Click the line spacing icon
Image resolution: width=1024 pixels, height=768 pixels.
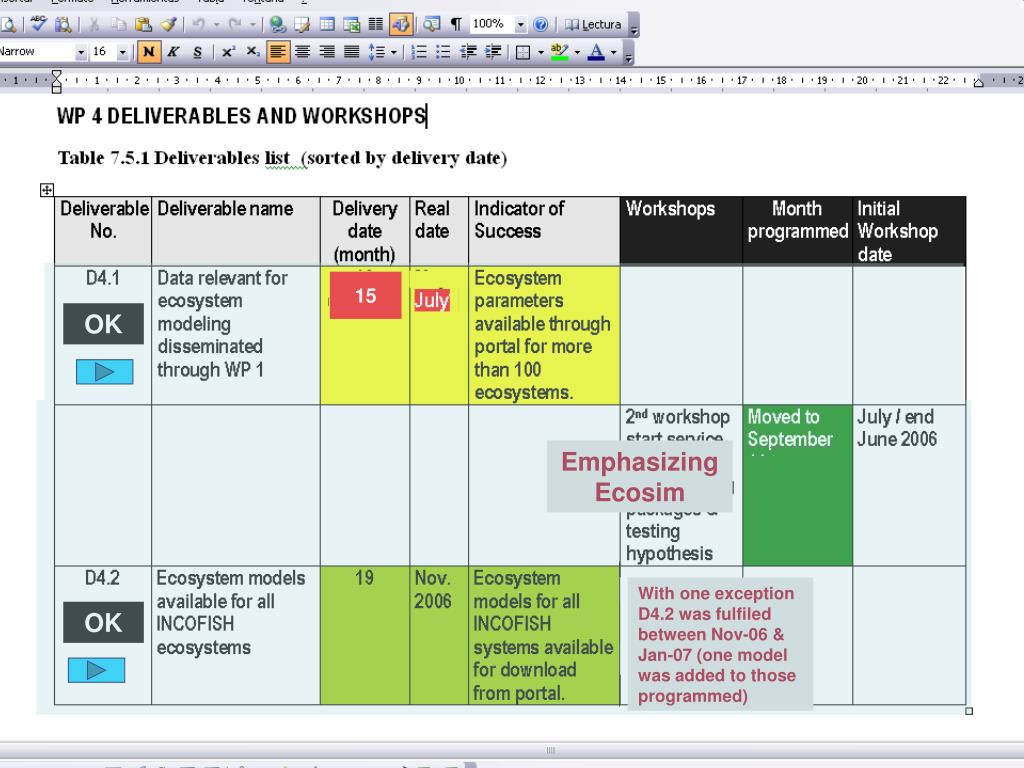click(377, 52)
